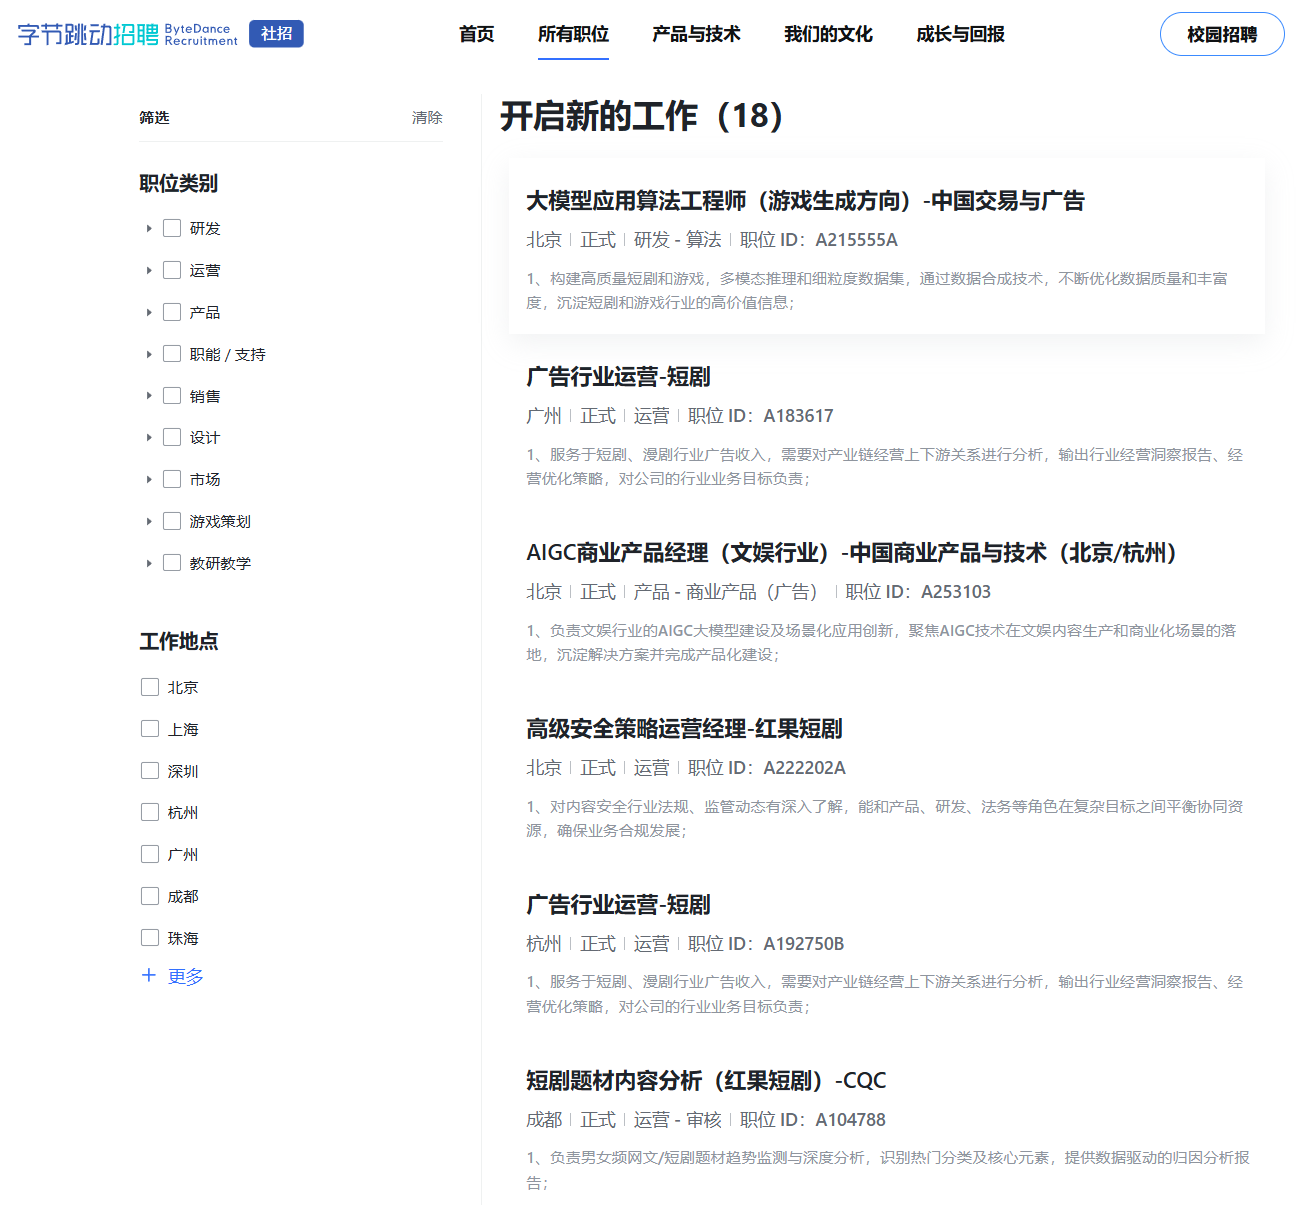Image resolution: width=1304 pixels, height=1205 pixels.
Task: Open the 高级安全策略运营经理-红果短剧 job listing
Action: pos(684,729)
